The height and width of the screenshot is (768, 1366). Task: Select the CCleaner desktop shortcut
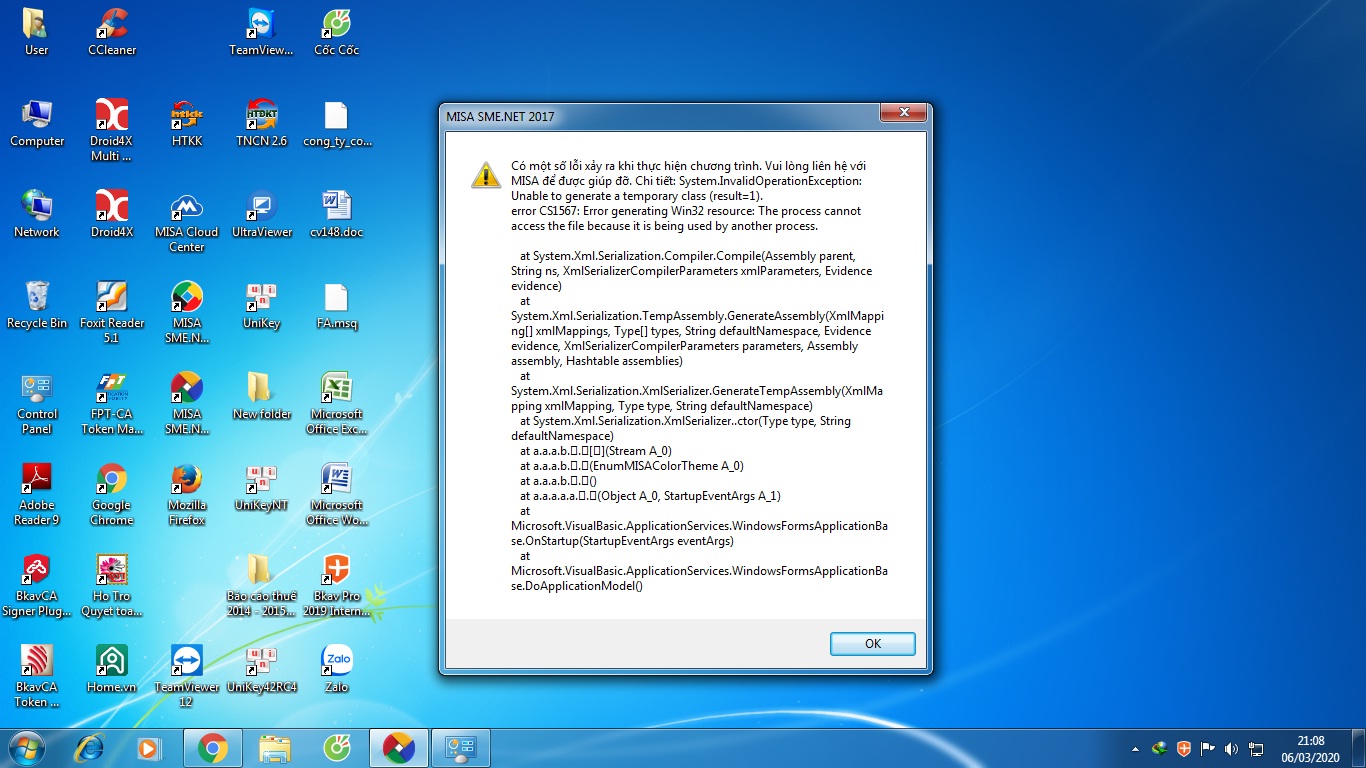(112, 32)
